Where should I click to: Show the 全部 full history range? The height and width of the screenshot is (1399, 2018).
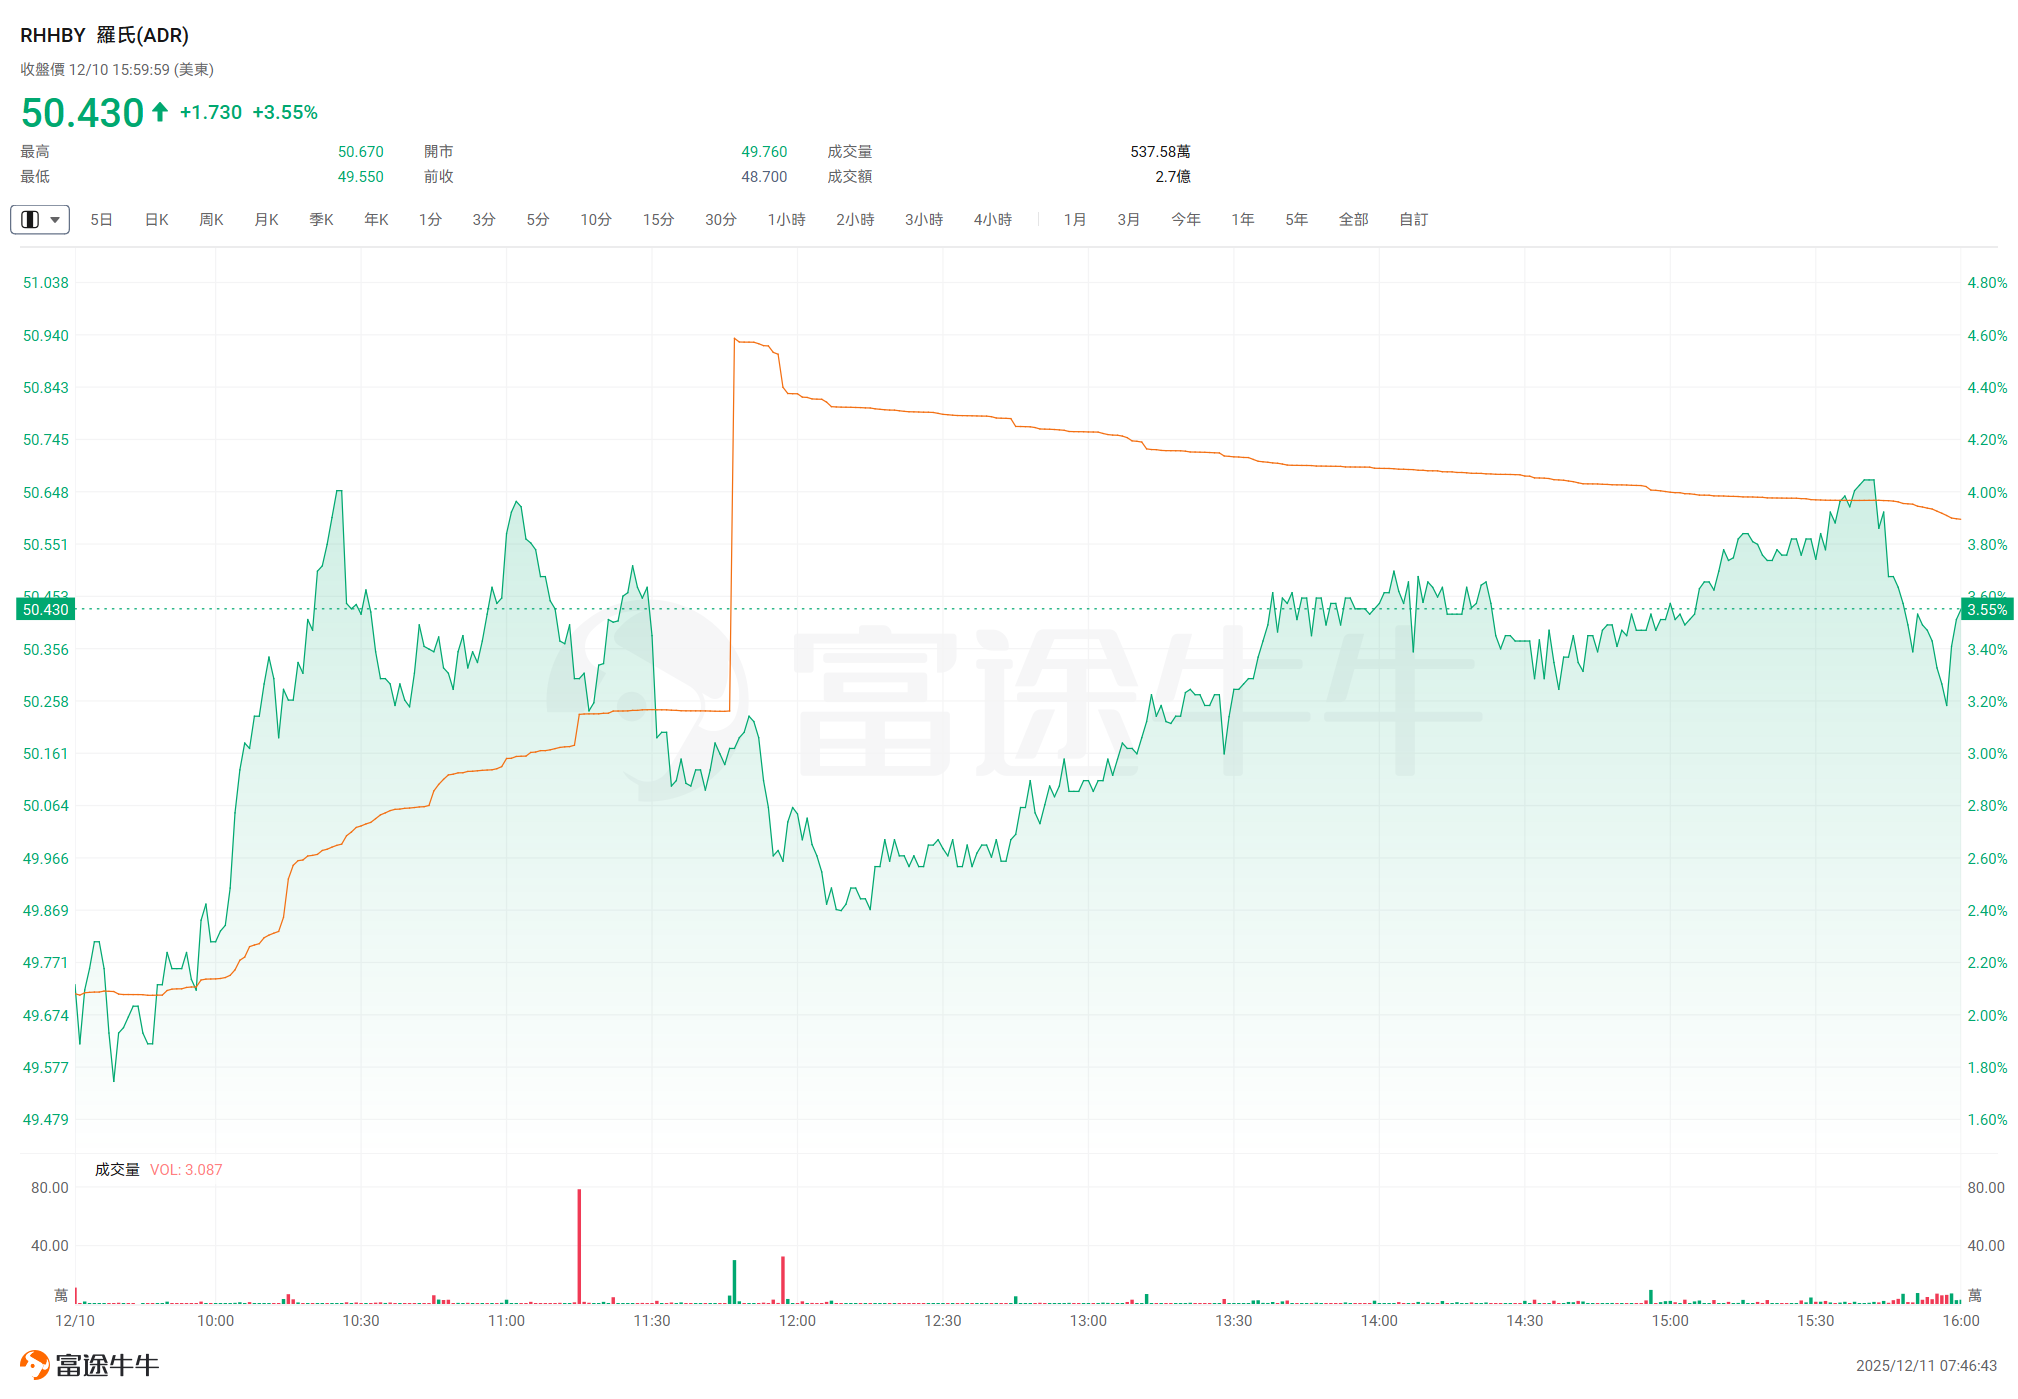[x=1353, y=219]
